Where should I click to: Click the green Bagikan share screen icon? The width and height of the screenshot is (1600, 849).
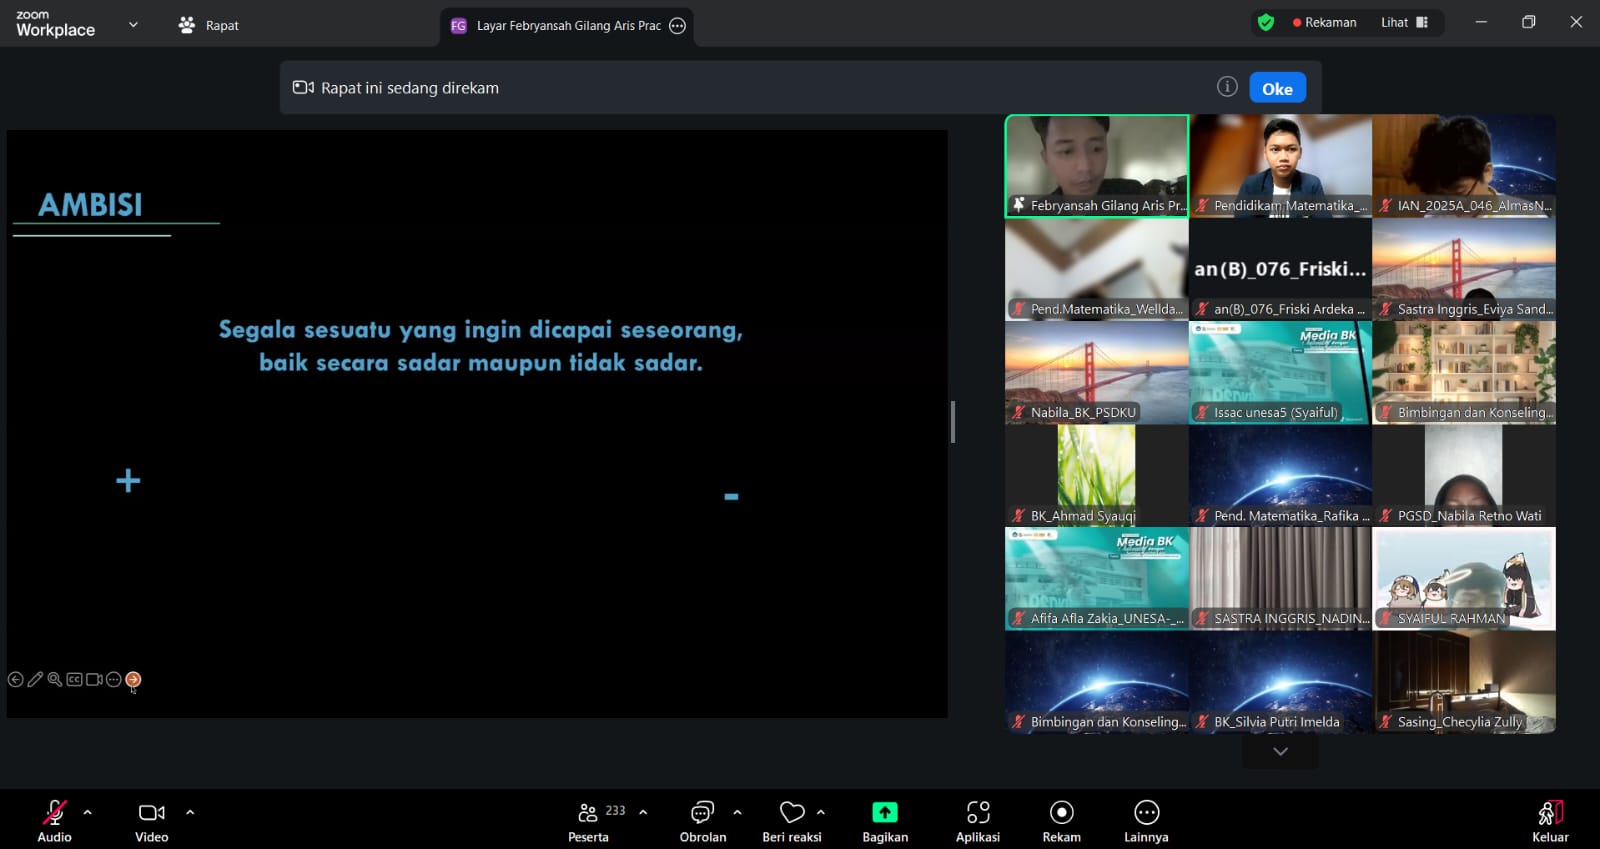[885, 813]
